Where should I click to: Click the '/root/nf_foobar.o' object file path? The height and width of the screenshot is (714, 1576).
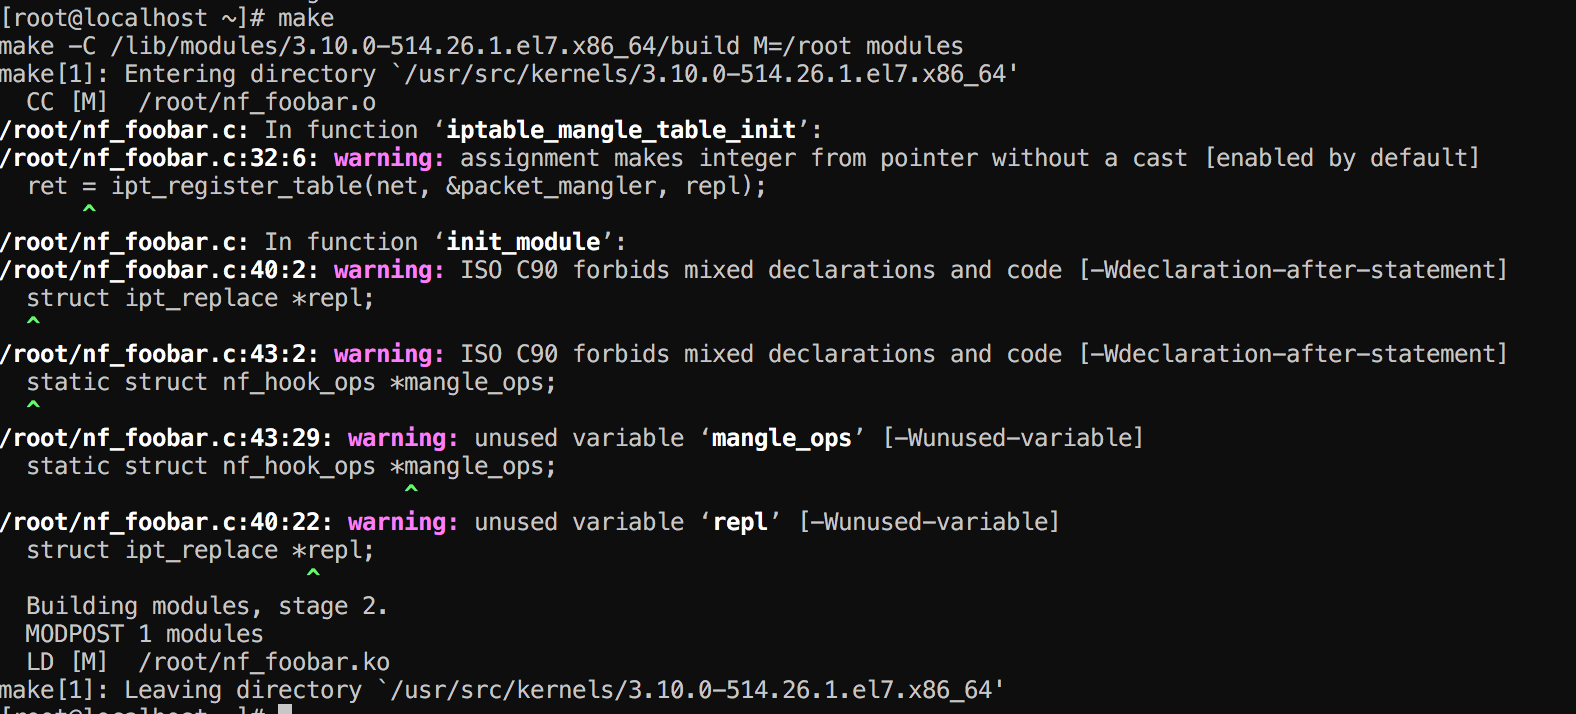coord(257,102)
